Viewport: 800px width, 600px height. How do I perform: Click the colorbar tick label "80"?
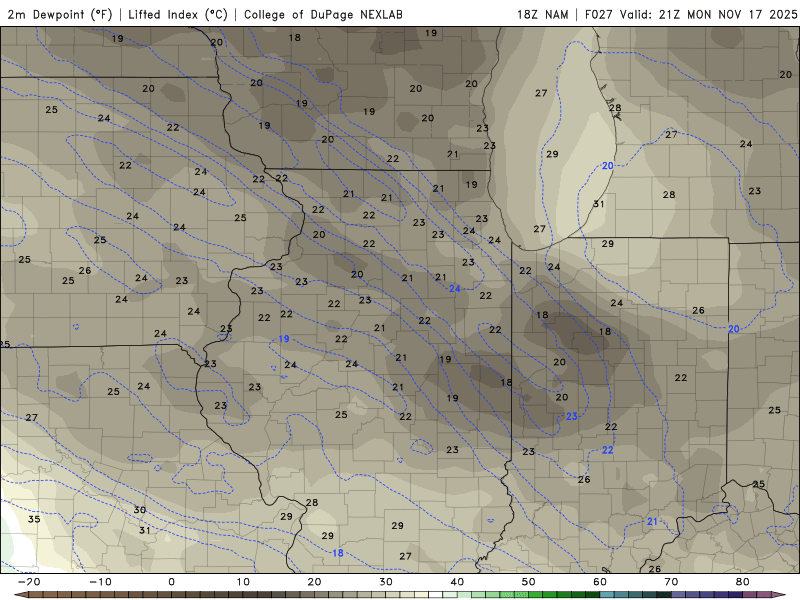point(743,582)
